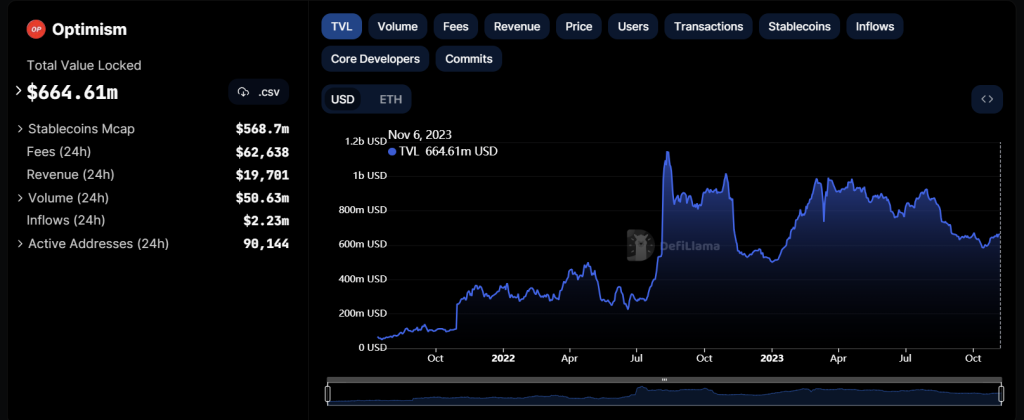Click the right handle of range slider

click(x=1000, y=393)
